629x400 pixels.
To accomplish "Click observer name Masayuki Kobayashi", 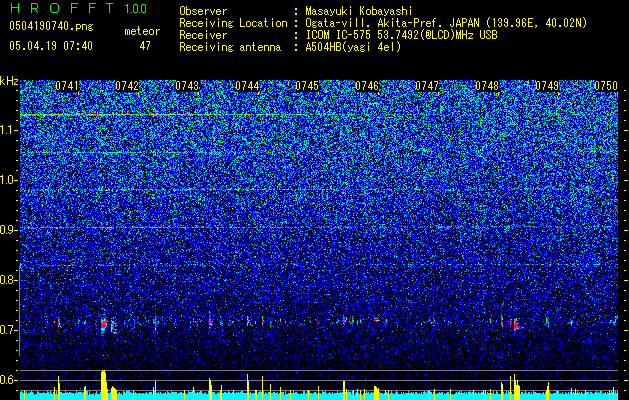I will point(359,11).
